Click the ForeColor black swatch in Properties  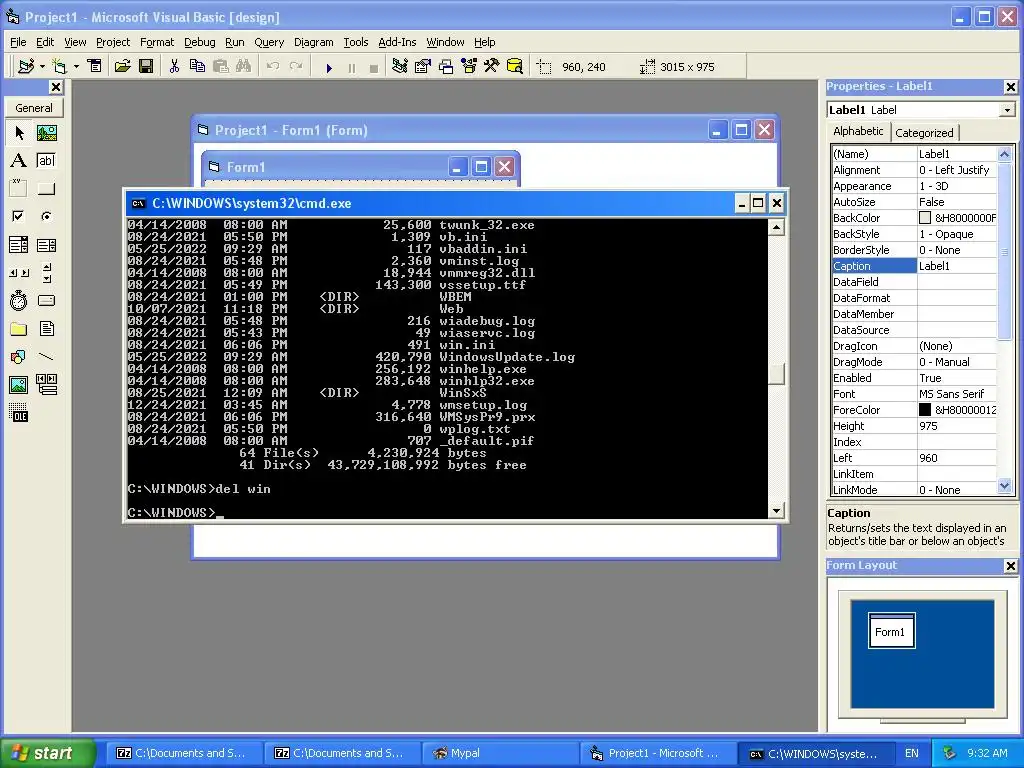pos(925,410)
